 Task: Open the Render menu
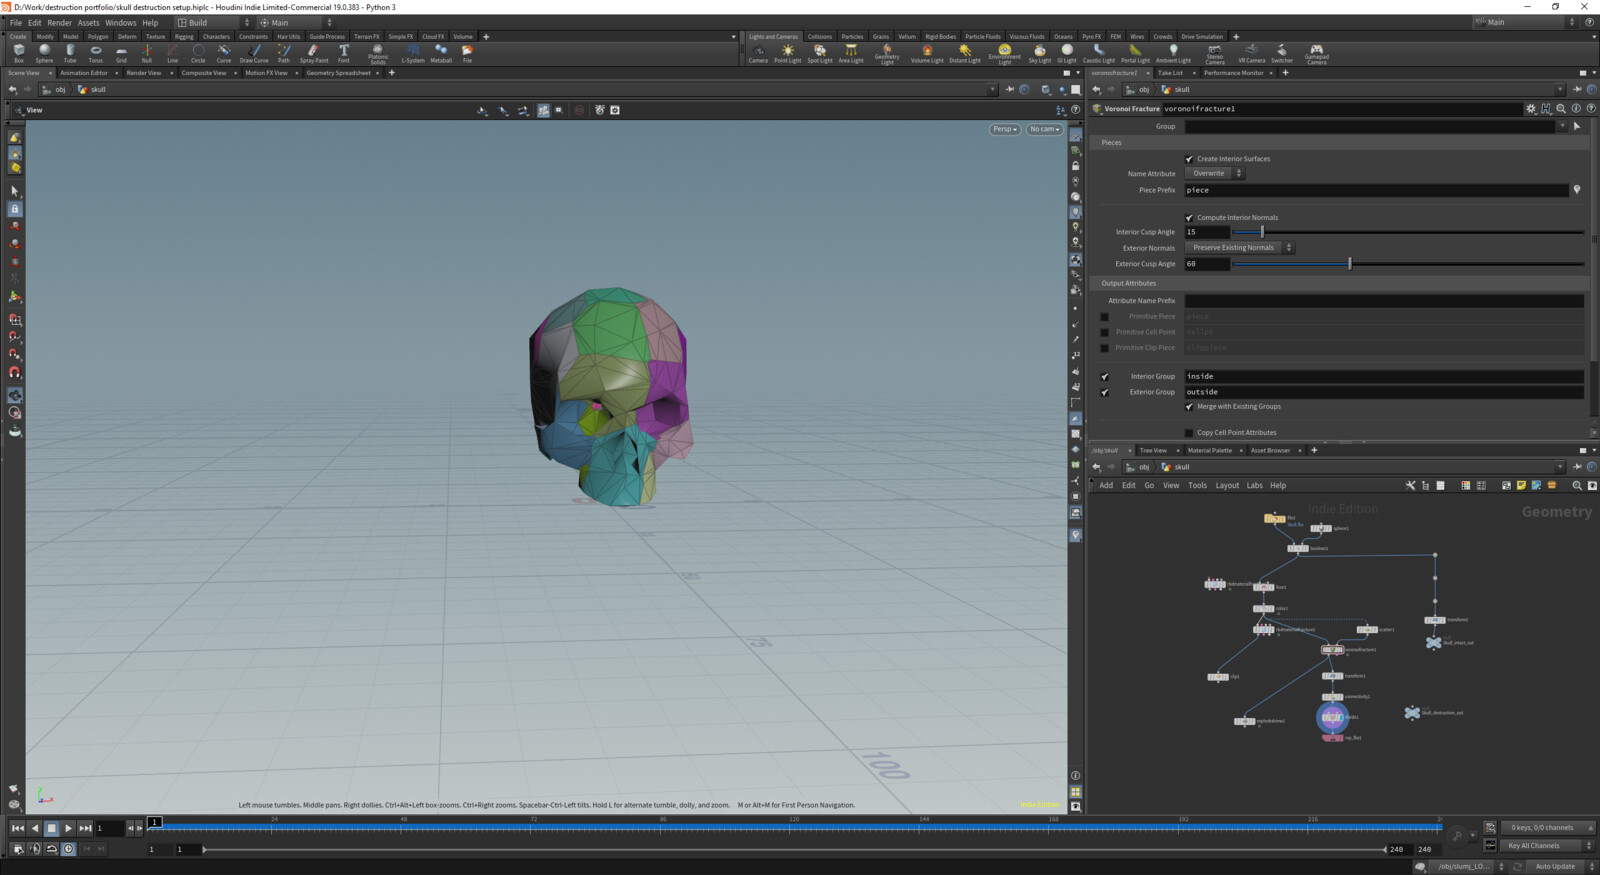(59, 22)
